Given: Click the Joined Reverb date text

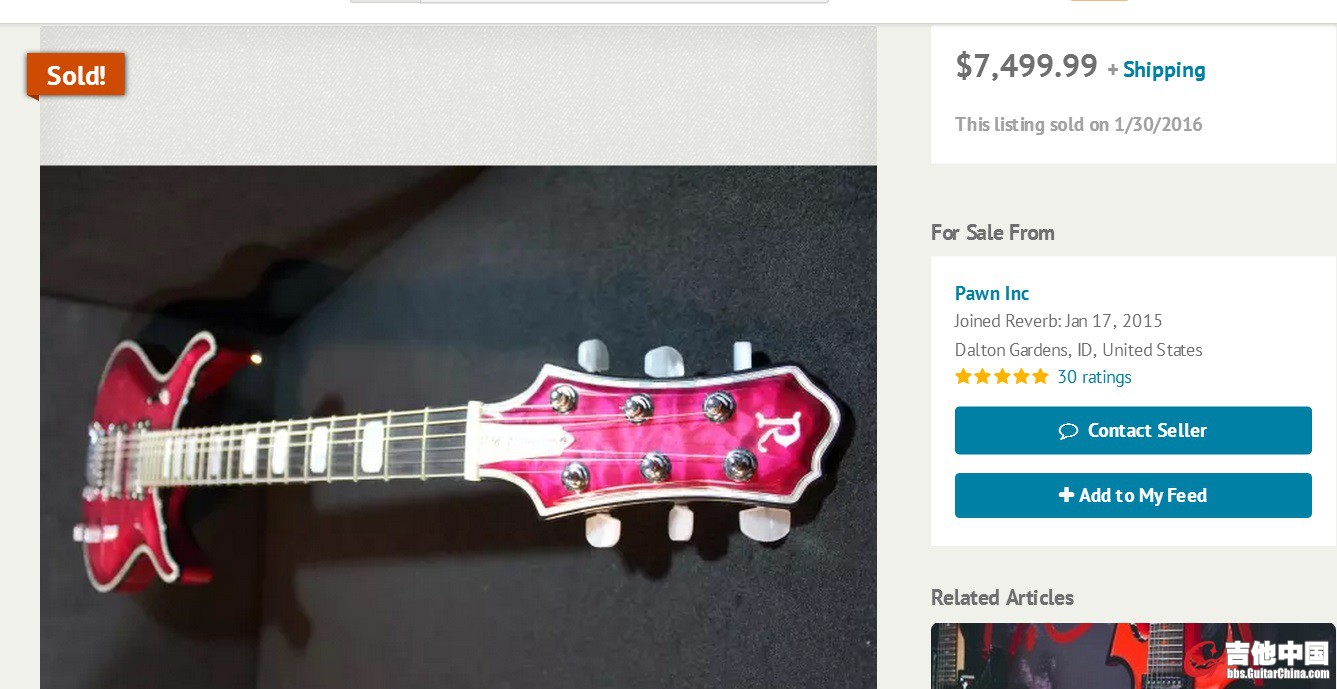Looking at the screenshot, I should point(1058,321).
